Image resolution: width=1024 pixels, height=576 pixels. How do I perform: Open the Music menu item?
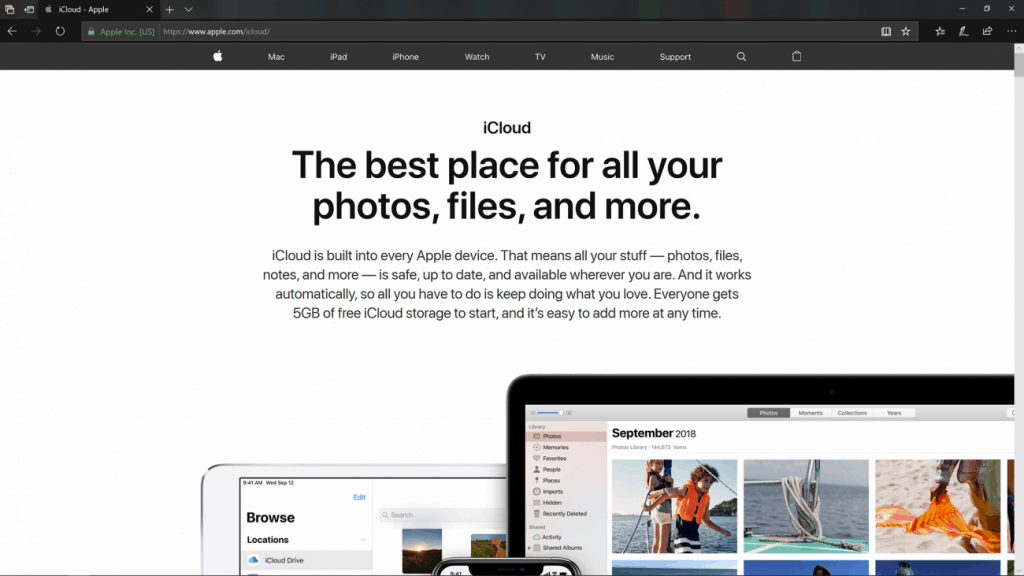(602, 57)
